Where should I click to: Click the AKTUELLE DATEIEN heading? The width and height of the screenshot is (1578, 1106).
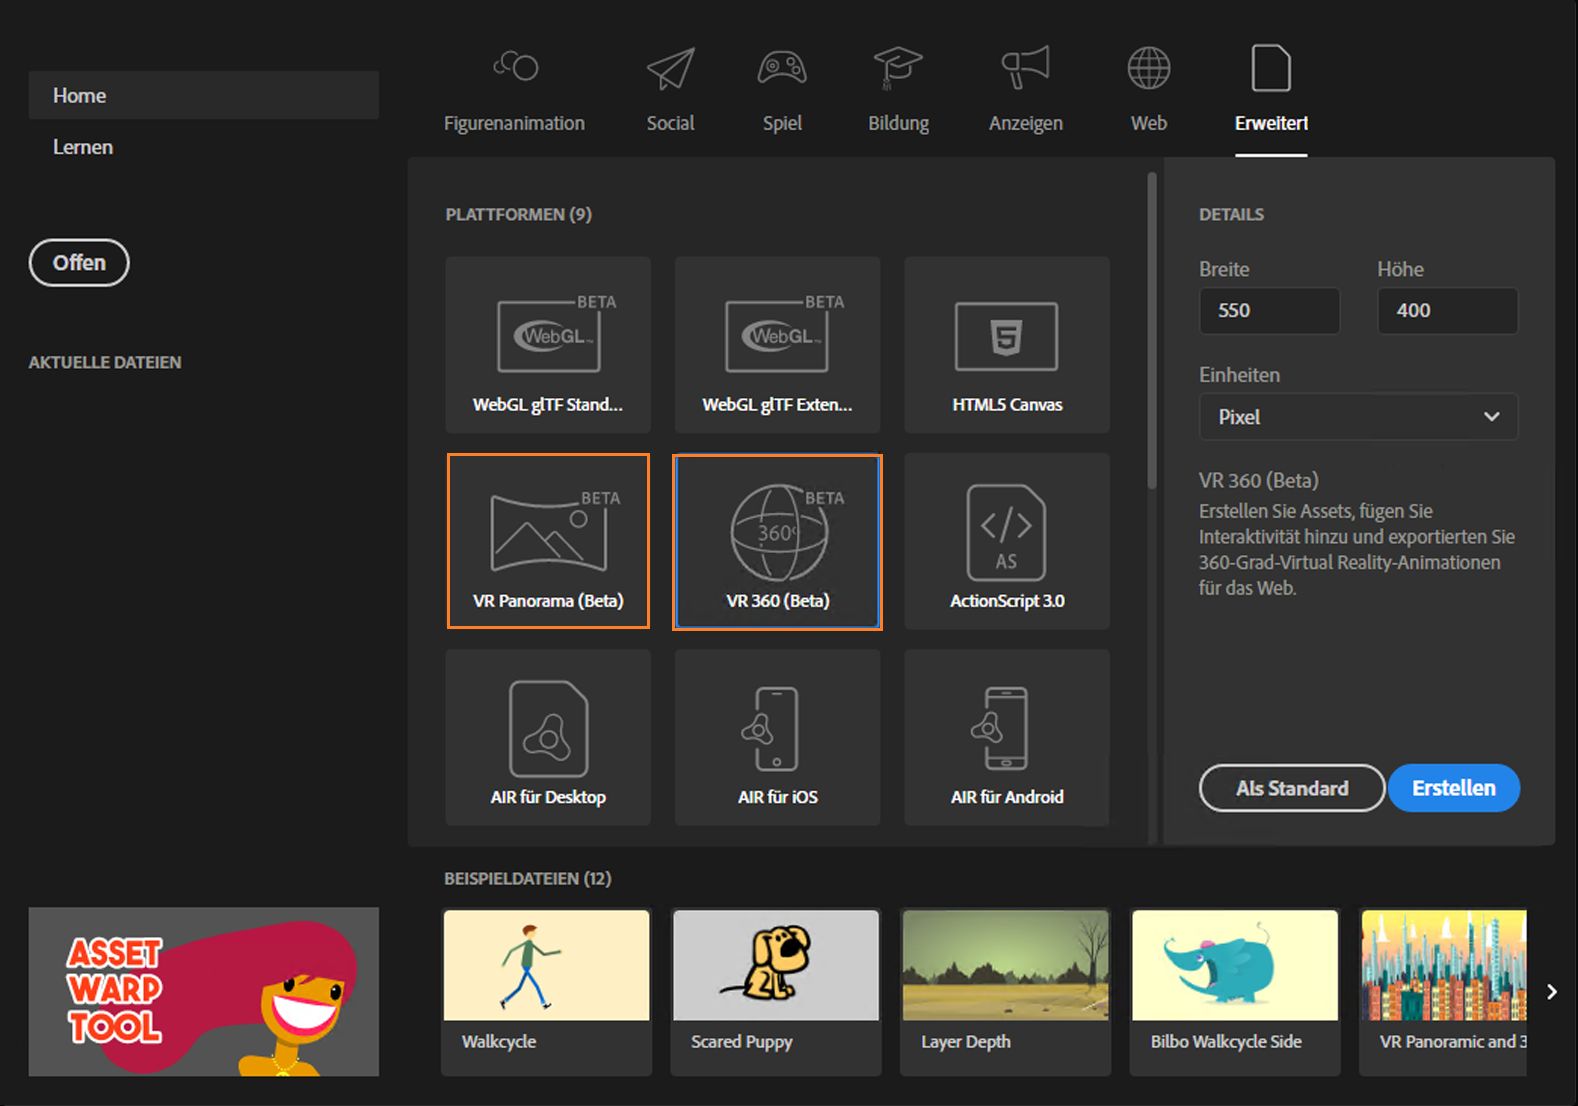[105, 362]
